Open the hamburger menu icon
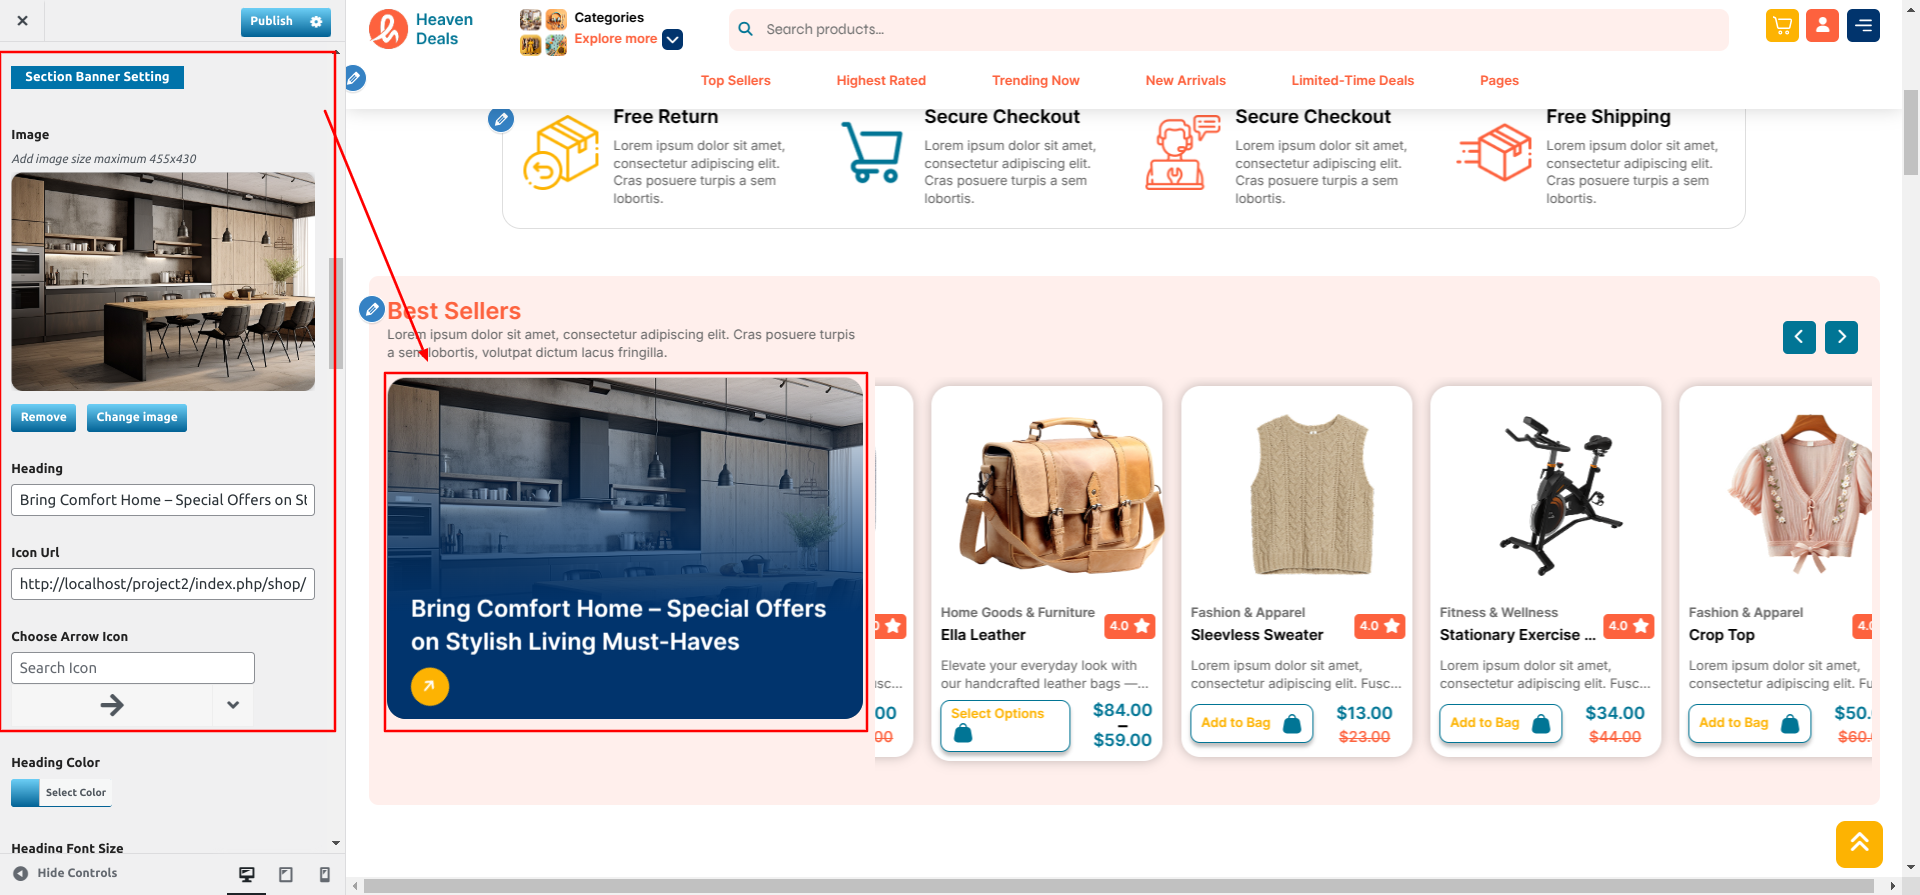 click(x=1863, y=26)
